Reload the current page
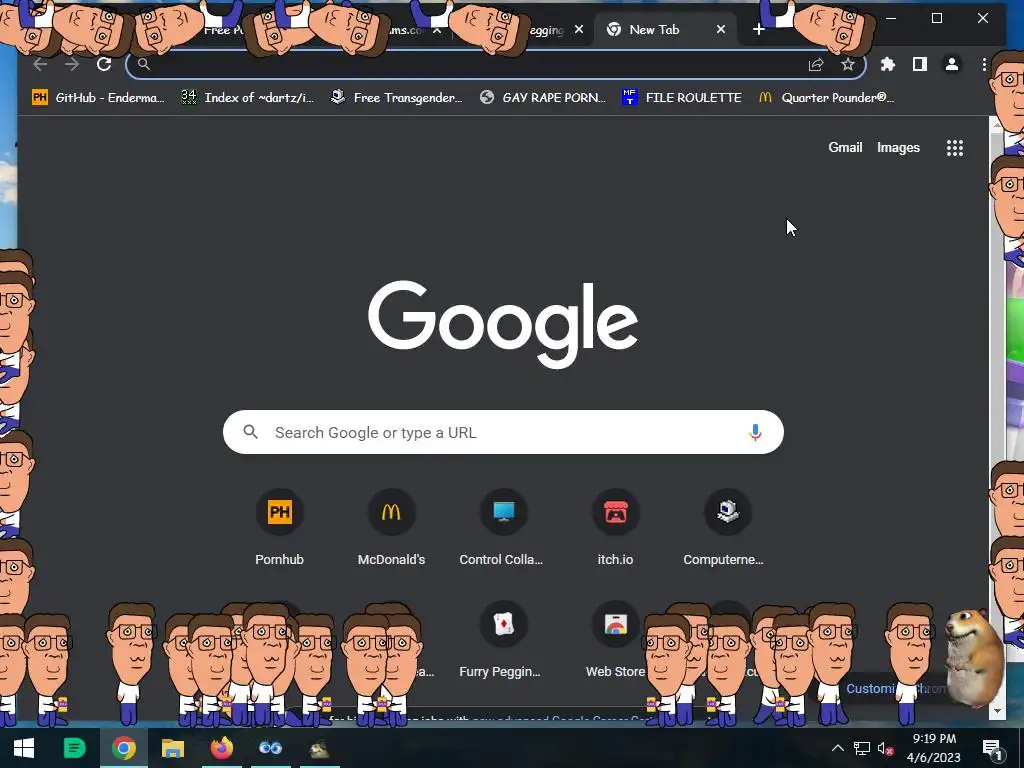 pyautogui.click(x=104, y=64)
